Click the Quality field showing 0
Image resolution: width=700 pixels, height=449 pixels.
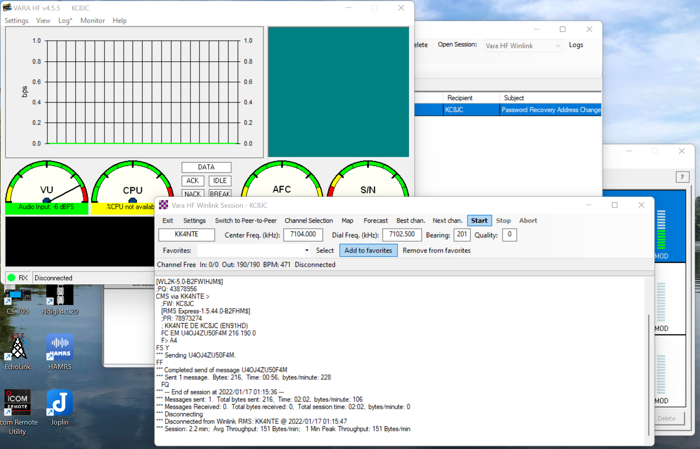pyautogui.click(x=509, y=235)
